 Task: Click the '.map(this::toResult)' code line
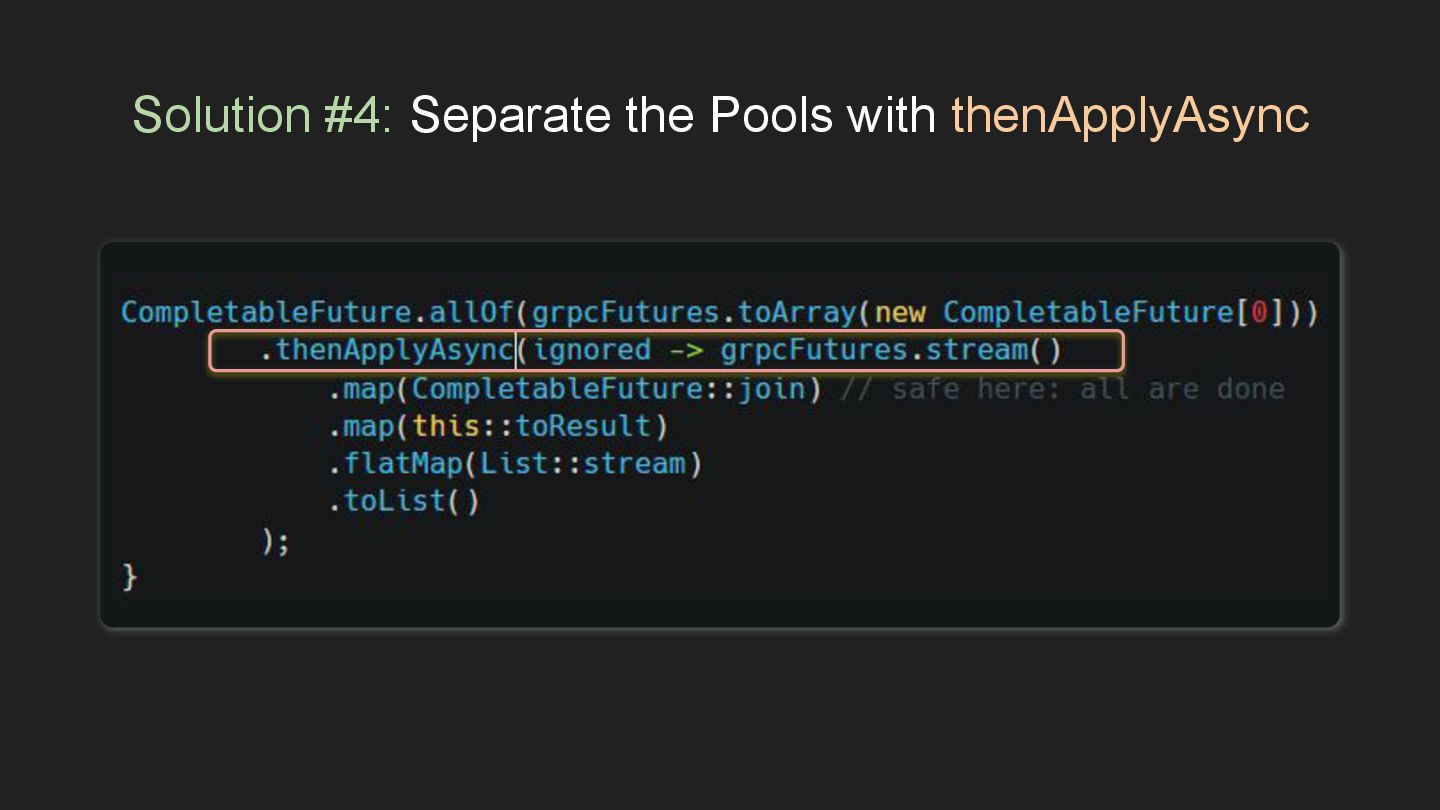pyautogui.click(x=498, y=426)
